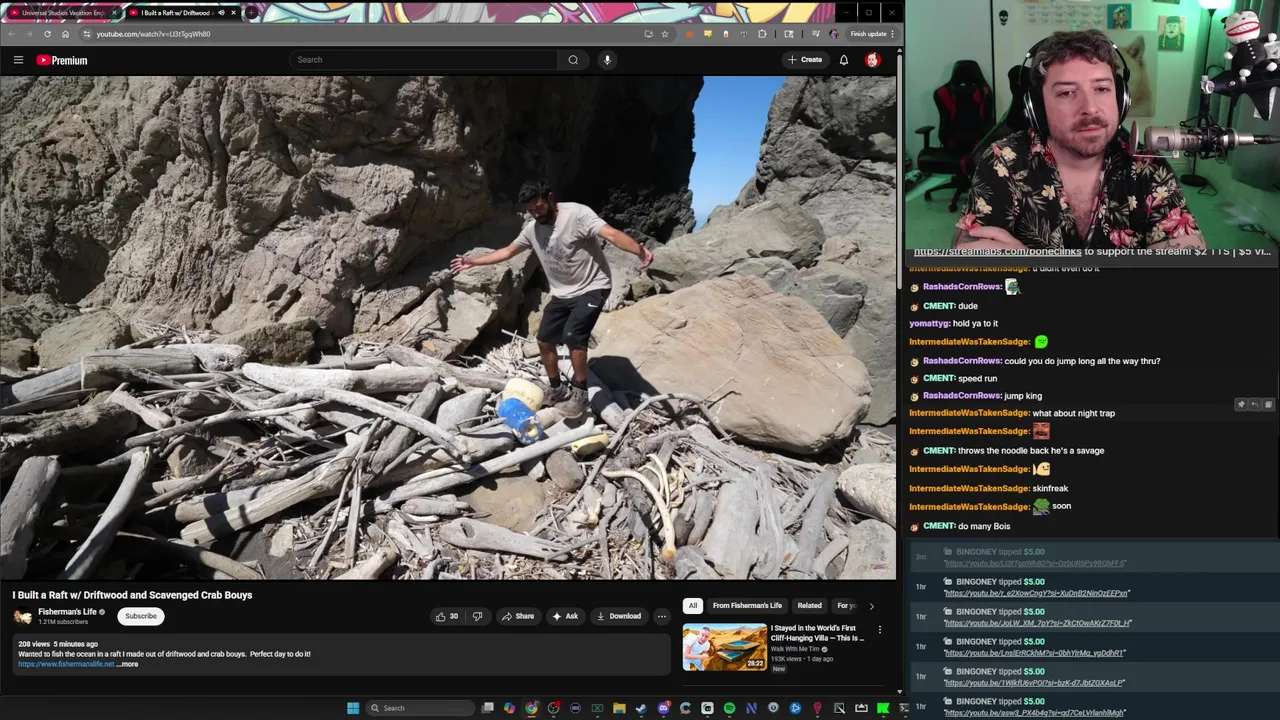Open Steam from the taskbar
The height and width of the screenshot is (720, 1280).
(x=641, y=708)
